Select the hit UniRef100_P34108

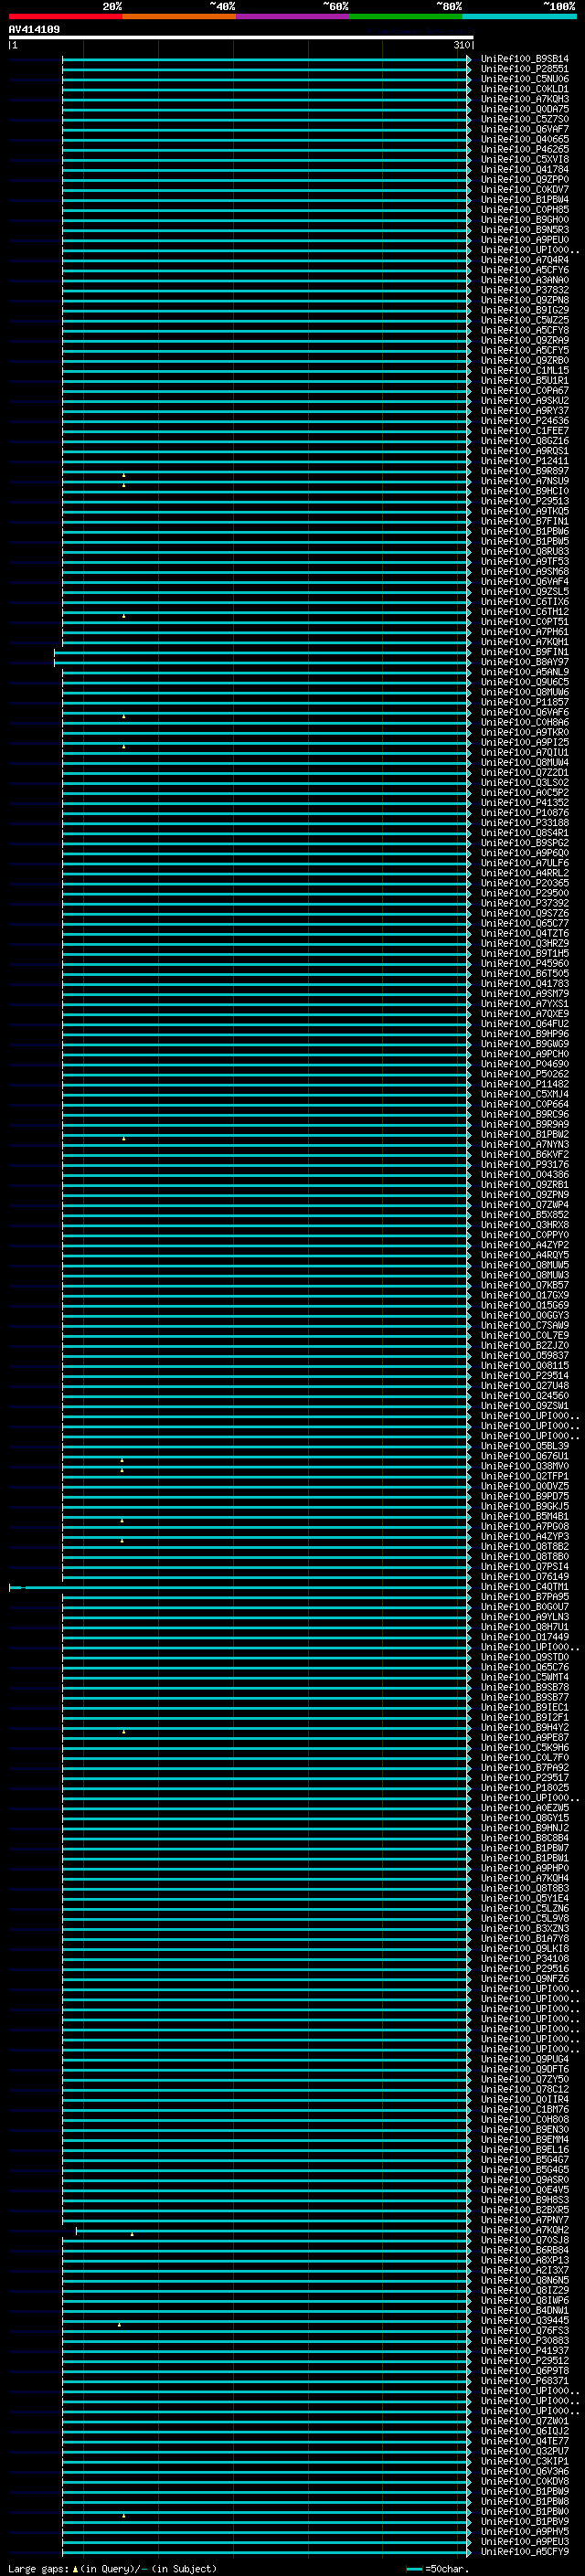[525, 1958]
